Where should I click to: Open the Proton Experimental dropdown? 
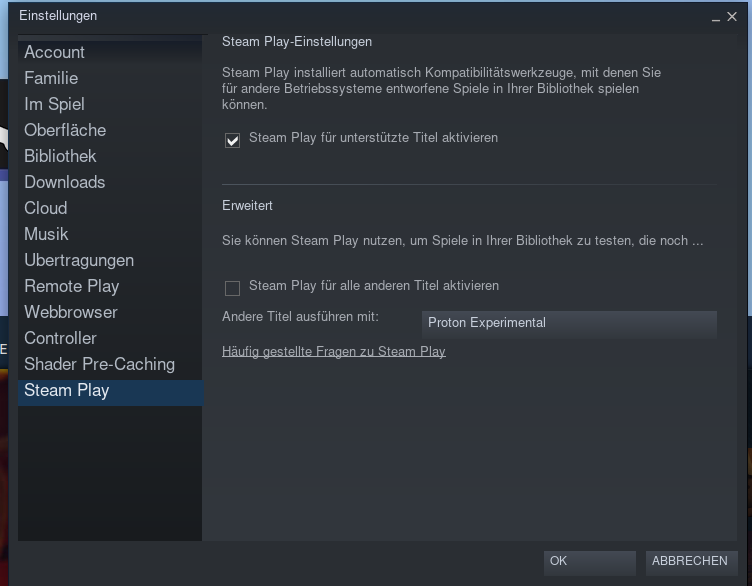click(569, 323)
